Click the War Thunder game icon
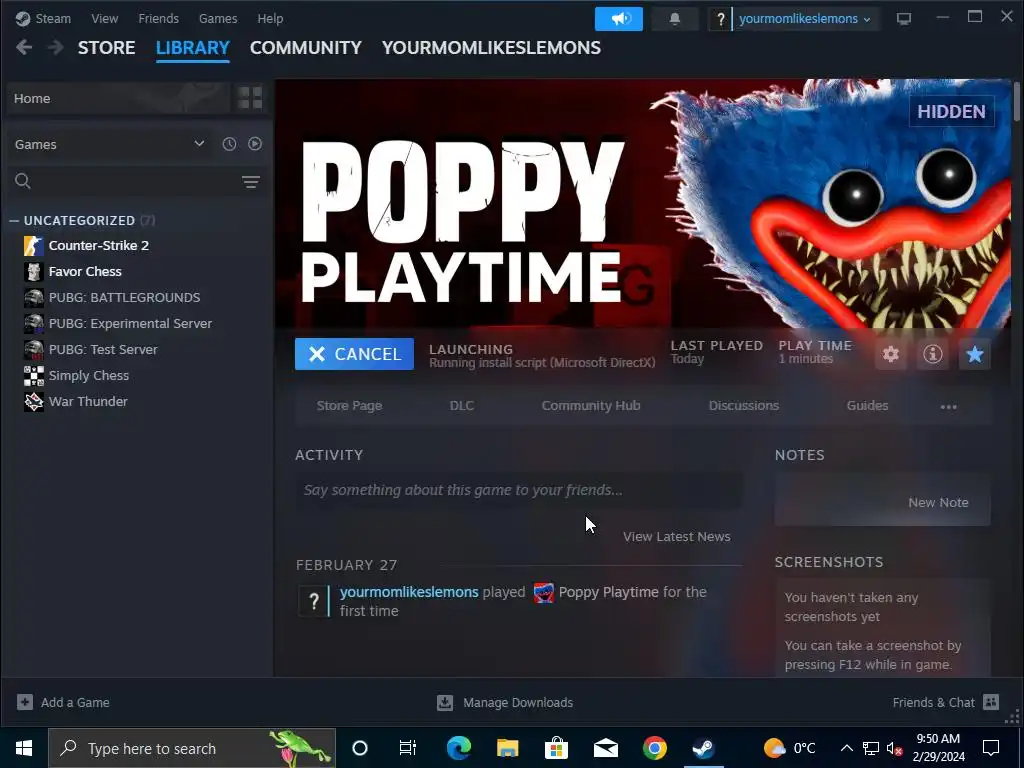The width and height of the screenshot is (1024, 768). tap(34, 402)
